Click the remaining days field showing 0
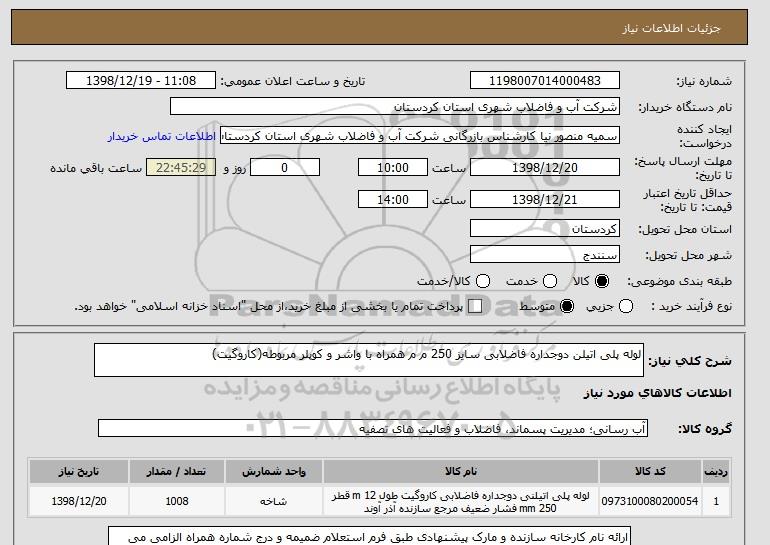Viewport: 770px width, 545px height. point(285,167)
